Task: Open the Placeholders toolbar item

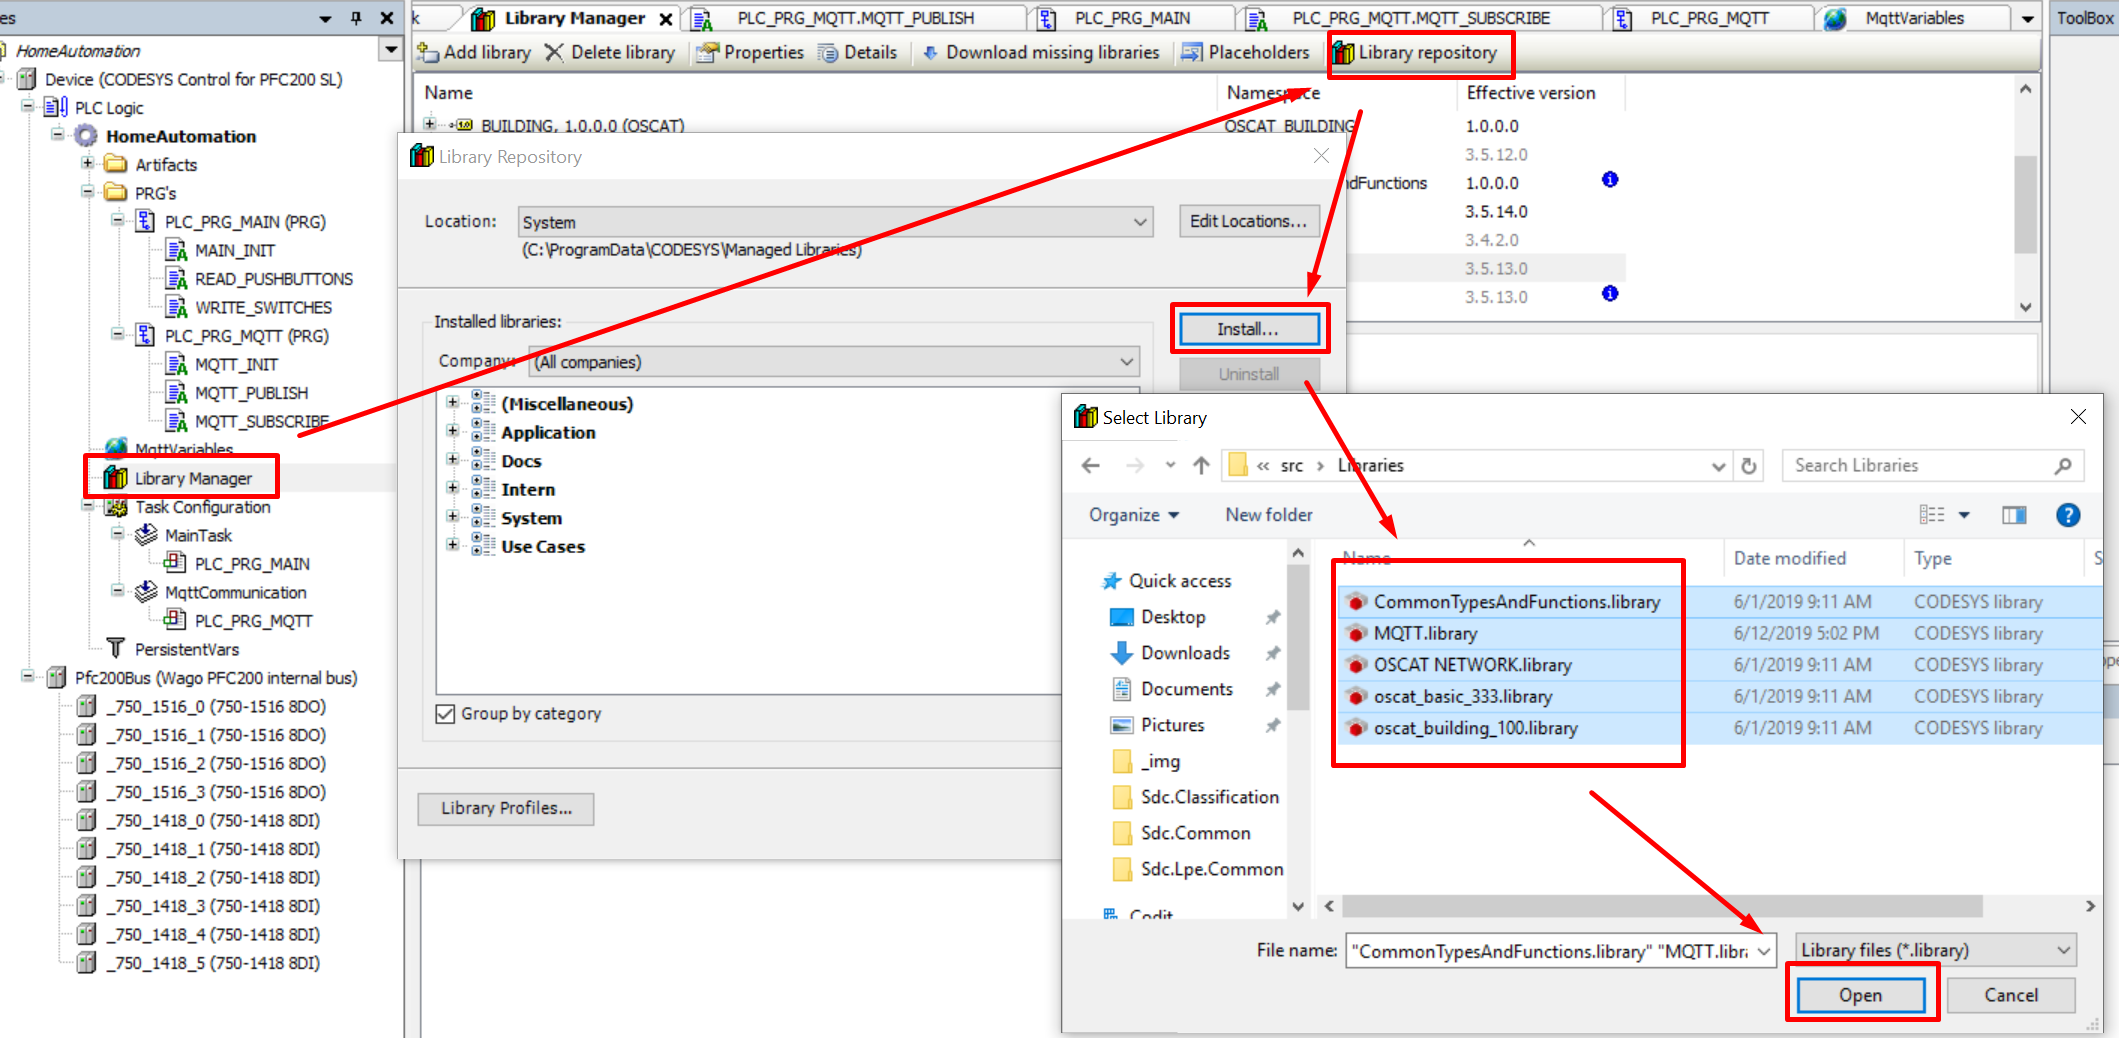Action: pos(1245,52)
